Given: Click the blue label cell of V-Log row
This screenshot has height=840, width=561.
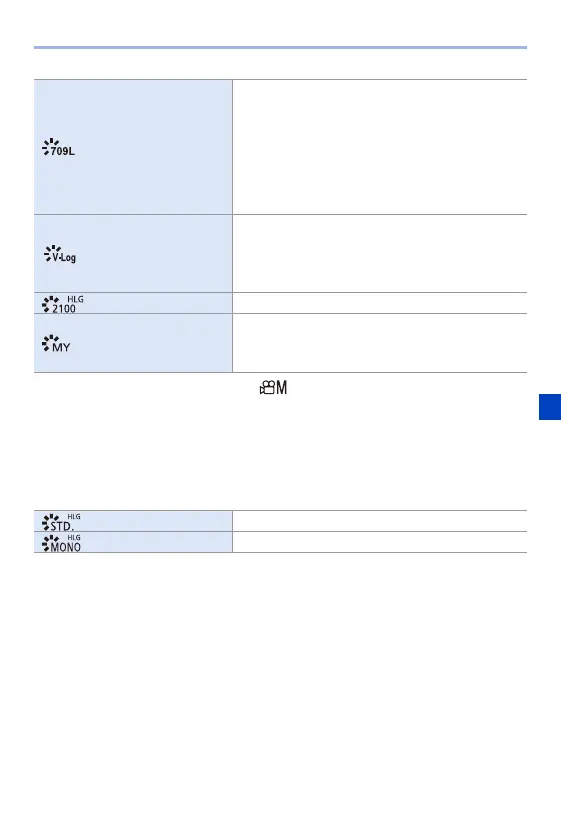Looking at the screenshot, I should 133,253.
